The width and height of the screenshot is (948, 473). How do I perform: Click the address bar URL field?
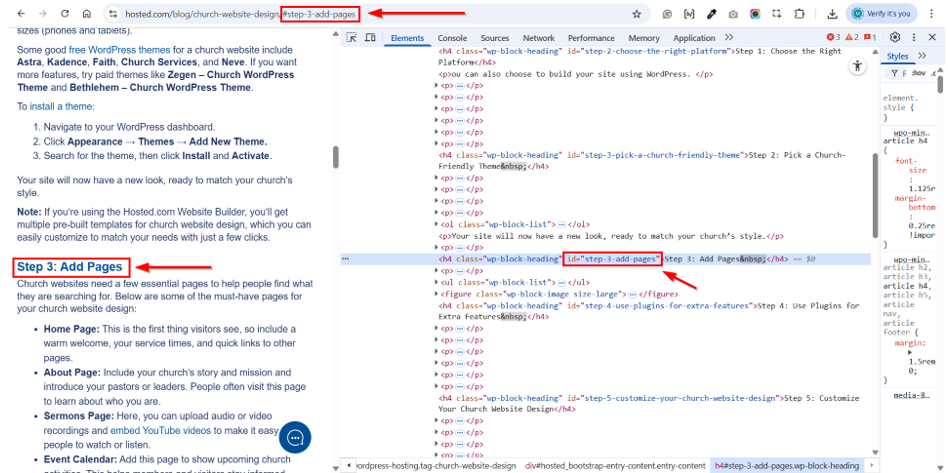point(375,14)
